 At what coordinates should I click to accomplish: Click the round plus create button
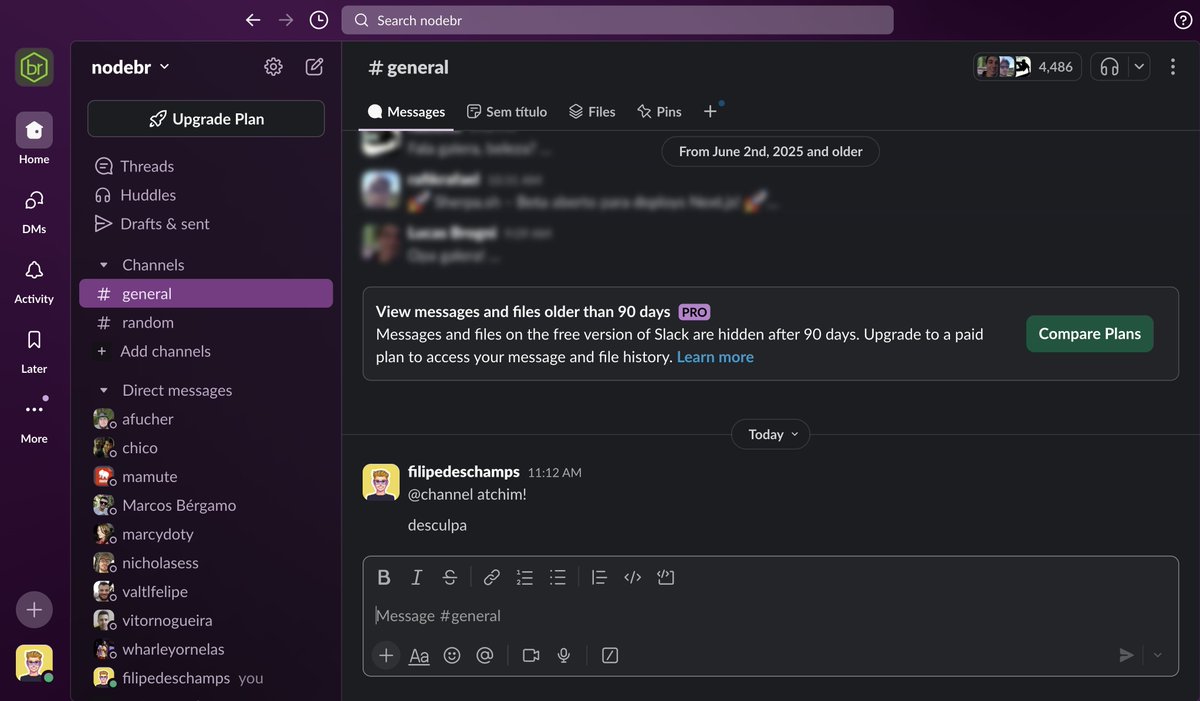tap(34, 609)
